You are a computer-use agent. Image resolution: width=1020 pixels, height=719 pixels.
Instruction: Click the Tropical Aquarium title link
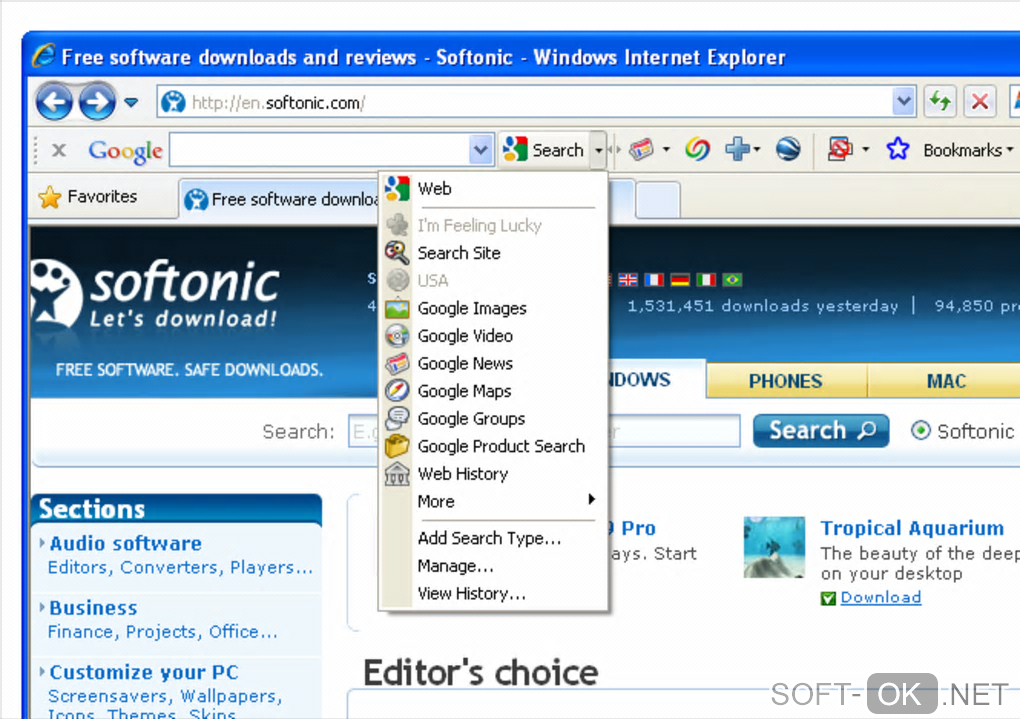click(x=912, y=528)
